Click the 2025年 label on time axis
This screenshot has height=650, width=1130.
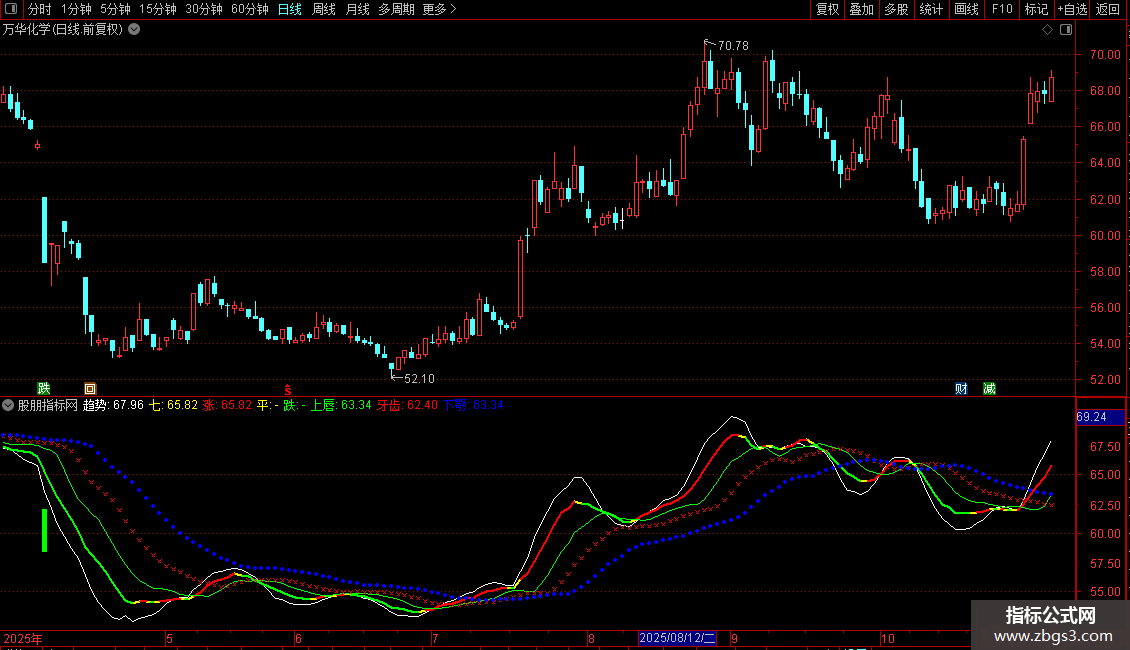point(23,638)
